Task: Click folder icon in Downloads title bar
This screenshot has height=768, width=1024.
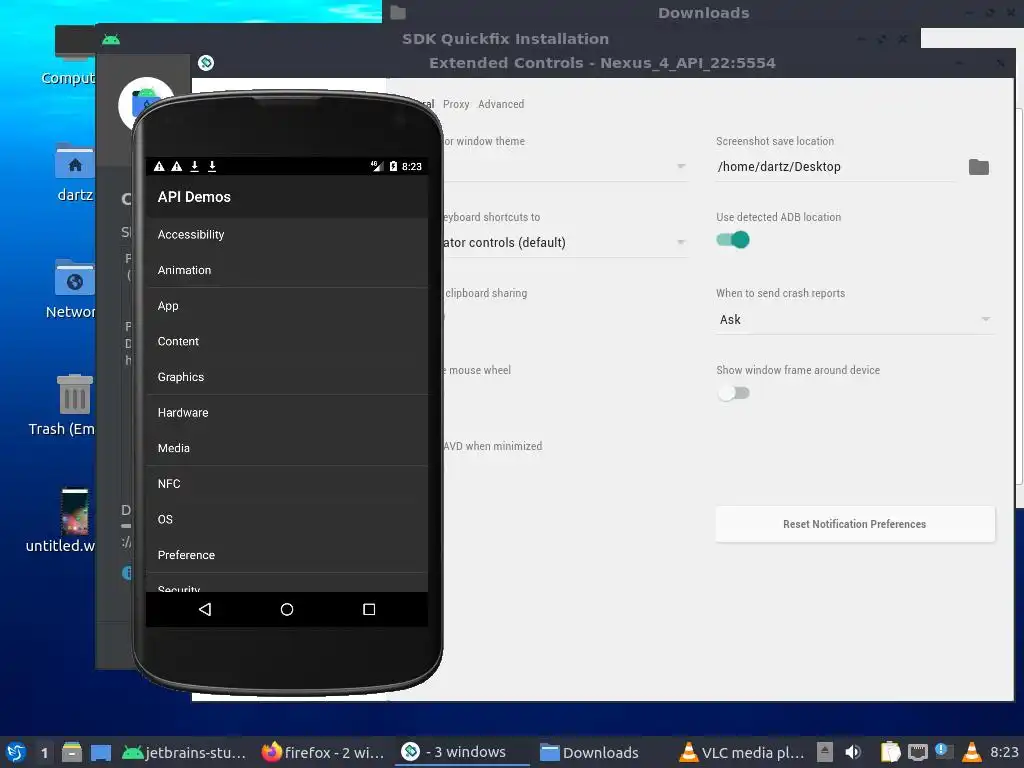Action: point(398,12)
